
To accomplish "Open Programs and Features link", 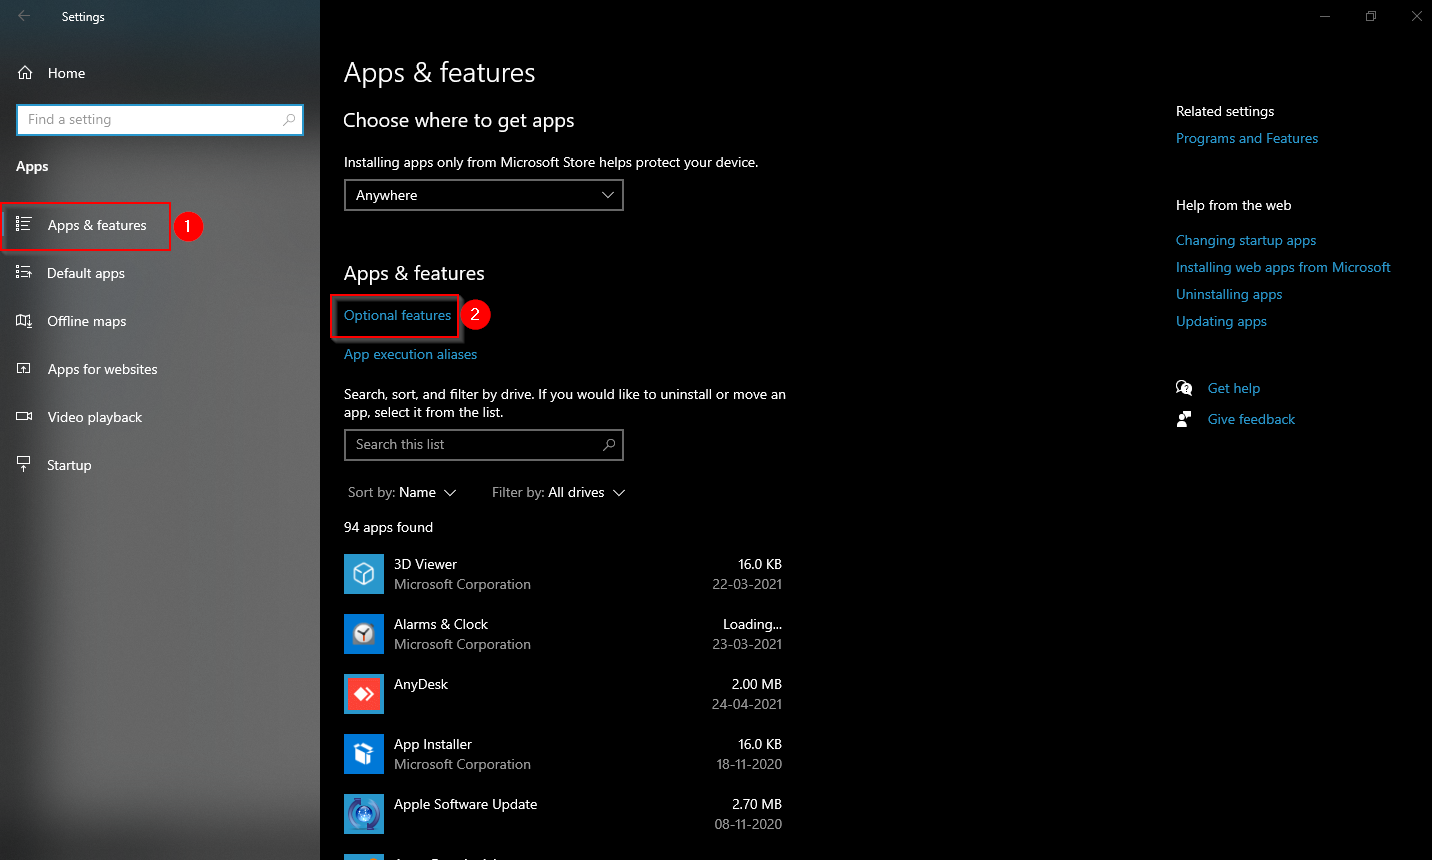I will [x=1247, y=138].
